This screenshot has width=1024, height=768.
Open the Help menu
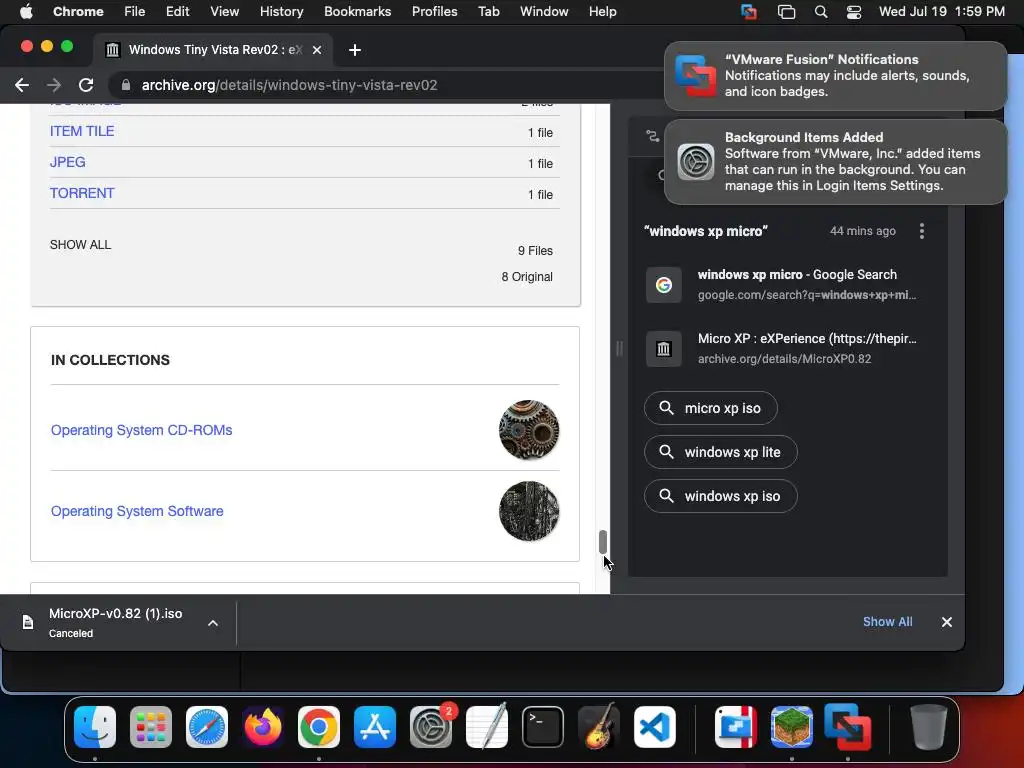point(602,12)
